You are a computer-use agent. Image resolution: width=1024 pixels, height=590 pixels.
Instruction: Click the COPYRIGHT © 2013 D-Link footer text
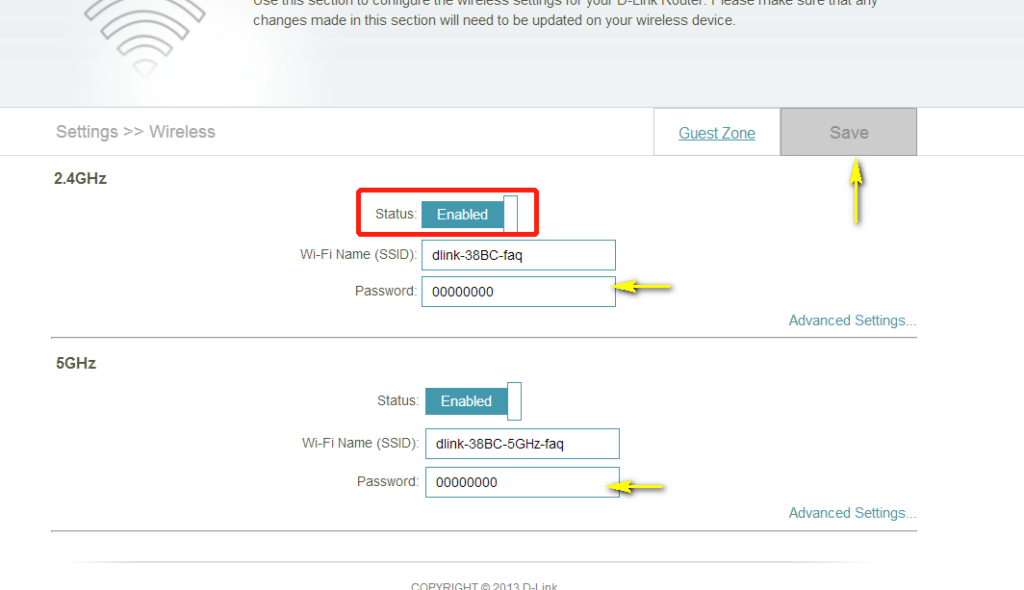[484, 585]
